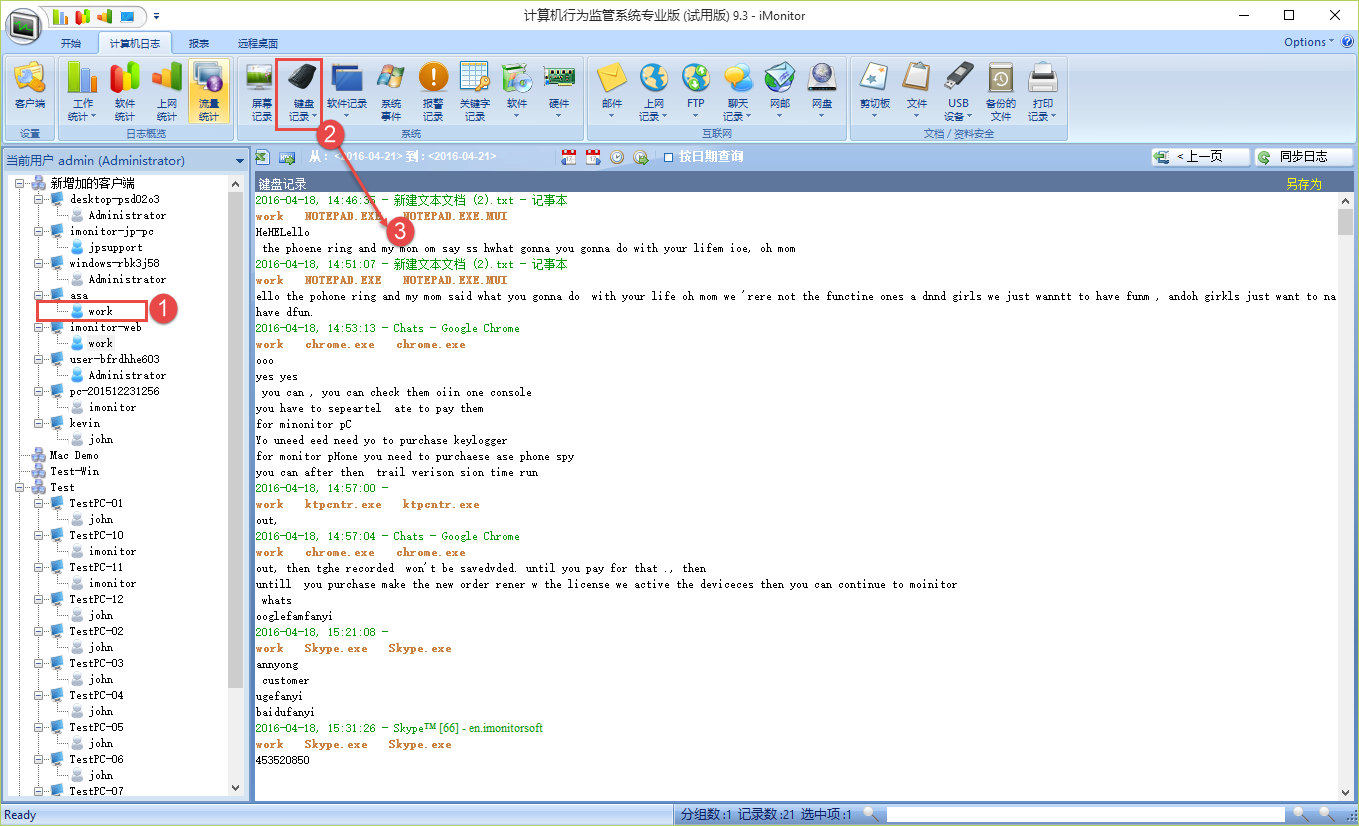Open 软件记录 software records

(x=347, y=92)
